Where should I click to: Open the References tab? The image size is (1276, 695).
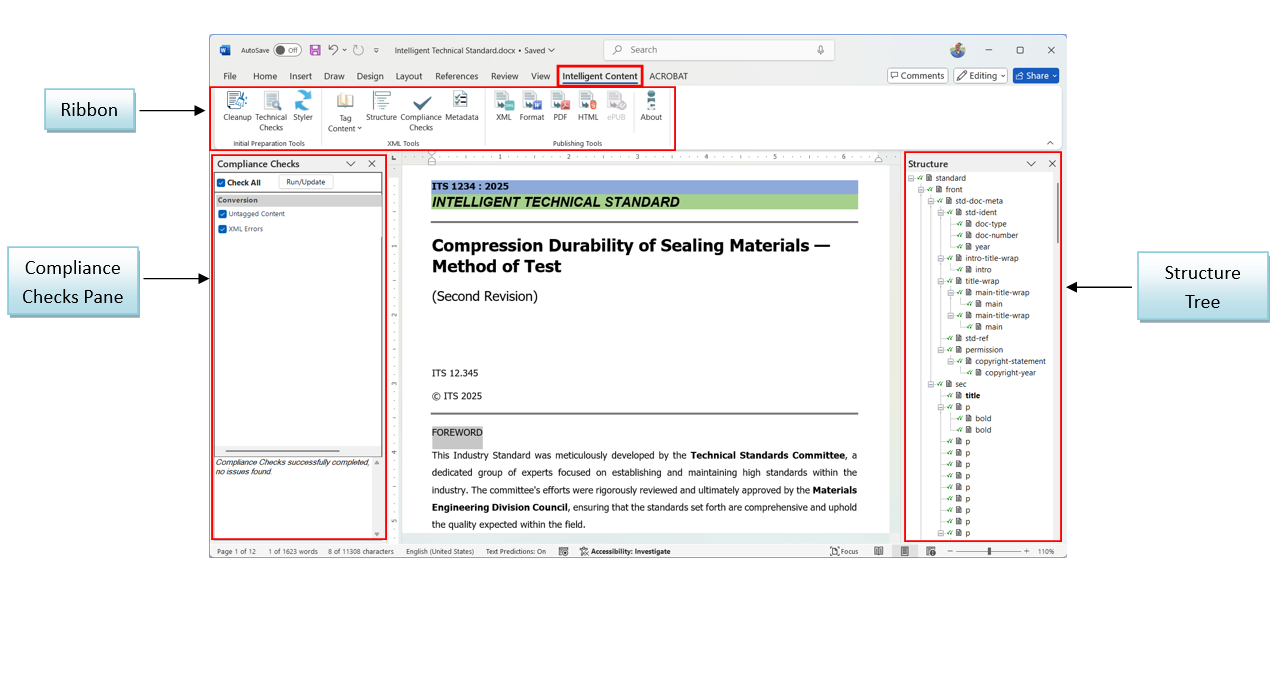457,76
